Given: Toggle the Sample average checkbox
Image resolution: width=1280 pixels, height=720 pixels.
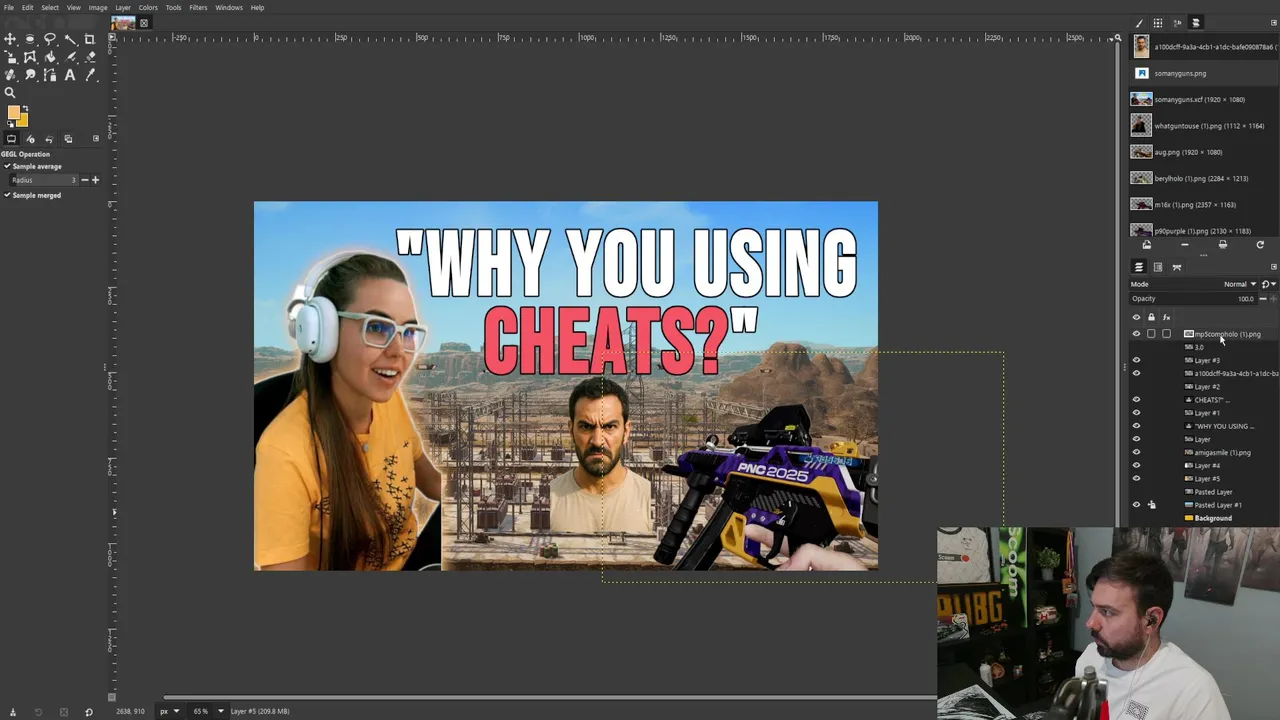Looking at the screenshot, I should click(7, 167).
